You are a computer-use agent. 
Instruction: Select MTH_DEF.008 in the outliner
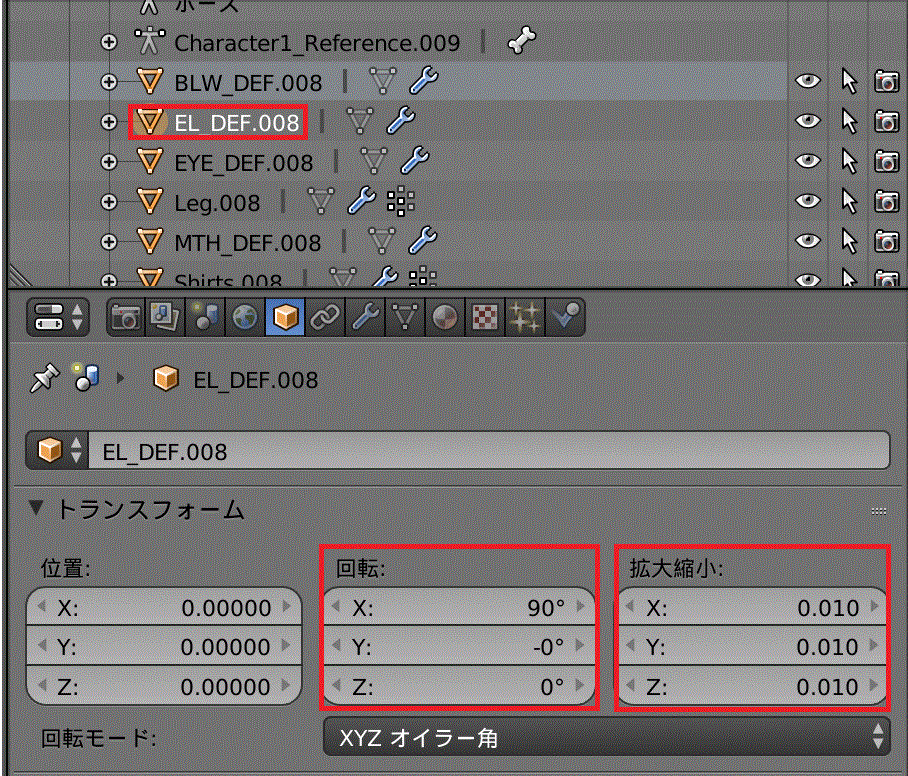(x=247, y=242)
